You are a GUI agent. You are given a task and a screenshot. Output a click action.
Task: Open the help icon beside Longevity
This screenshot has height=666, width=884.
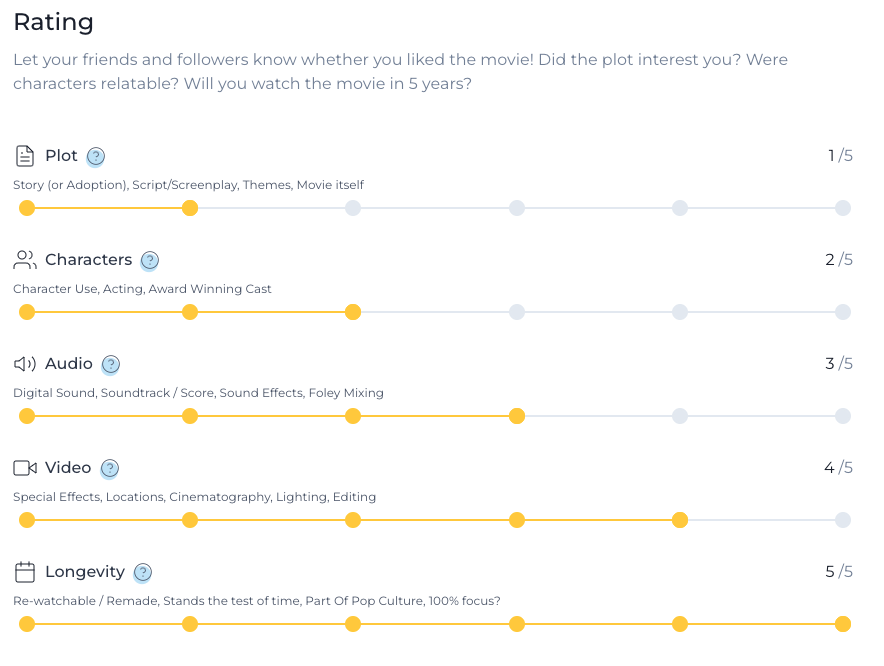(x=143, y=572)
